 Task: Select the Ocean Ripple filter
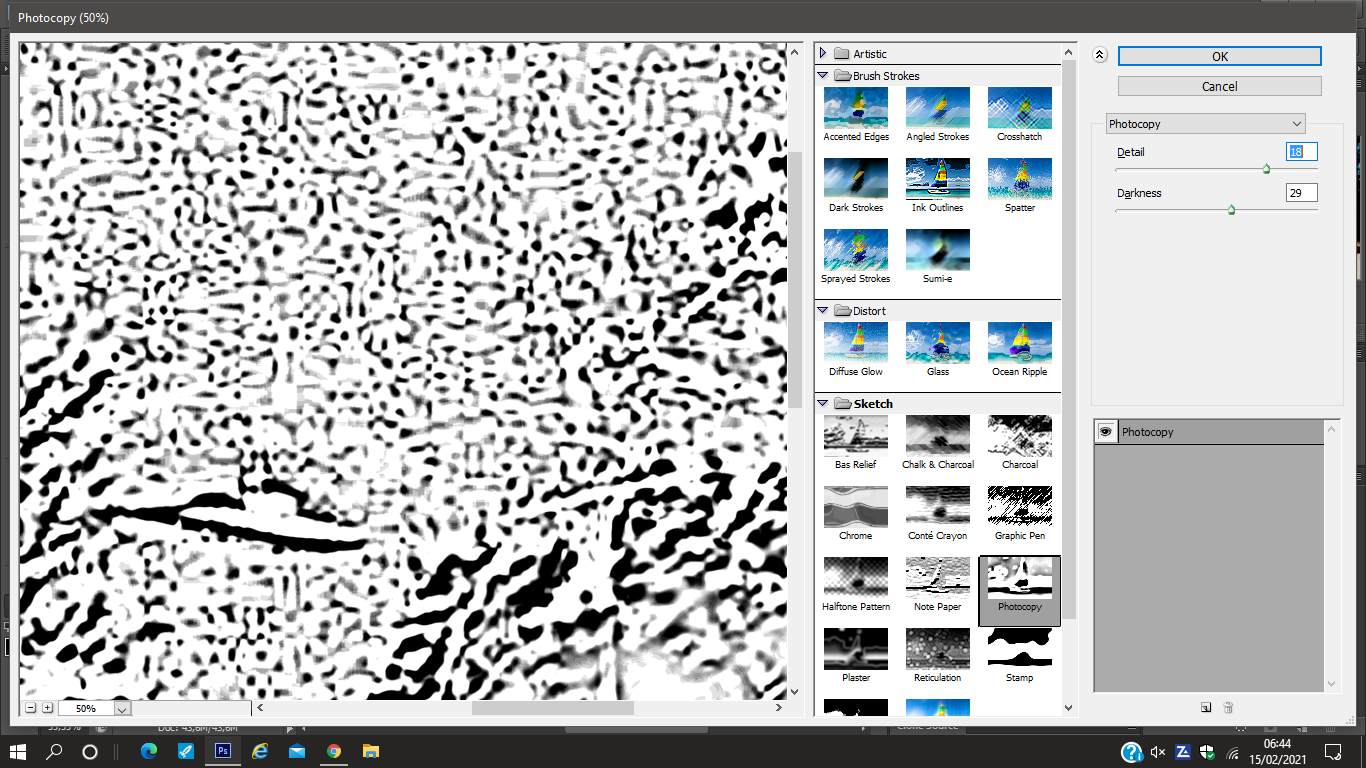pos(1019,343)
